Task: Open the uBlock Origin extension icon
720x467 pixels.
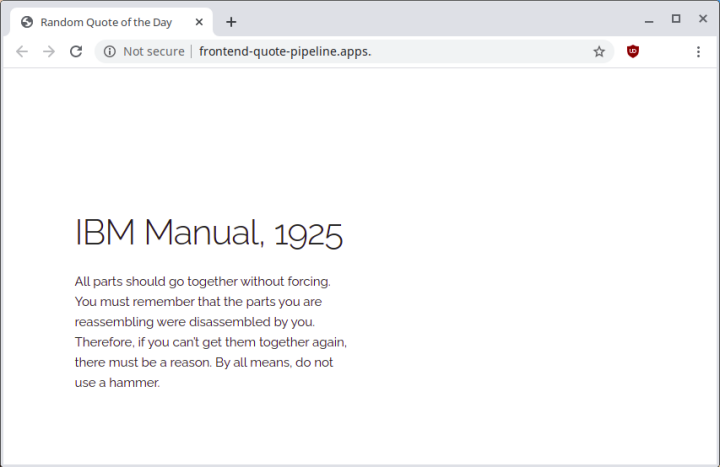Action: pos(633,51)
